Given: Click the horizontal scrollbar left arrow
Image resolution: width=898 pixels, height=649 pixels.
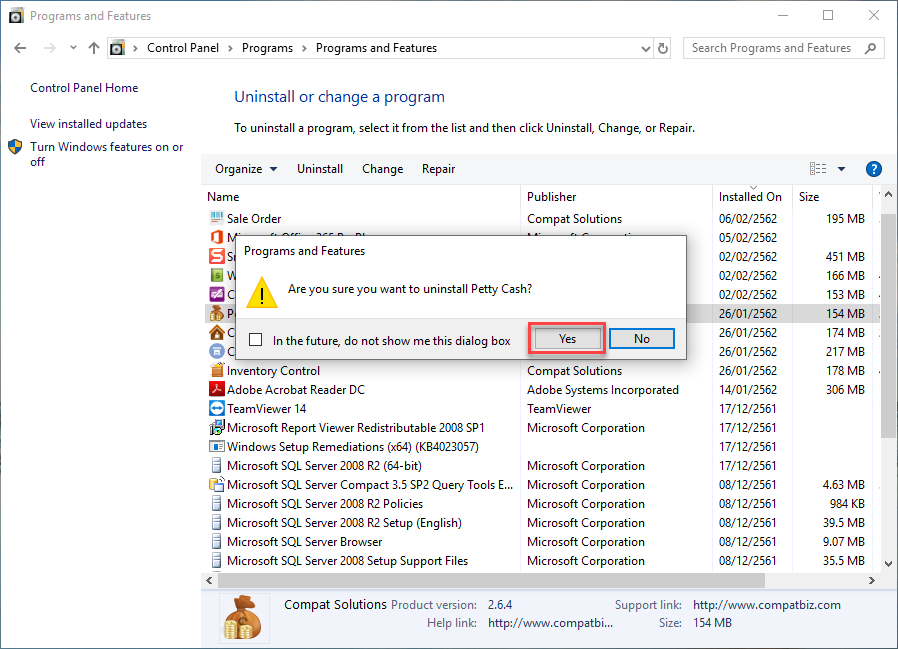Looking at the screenshot, I should 210,580.
